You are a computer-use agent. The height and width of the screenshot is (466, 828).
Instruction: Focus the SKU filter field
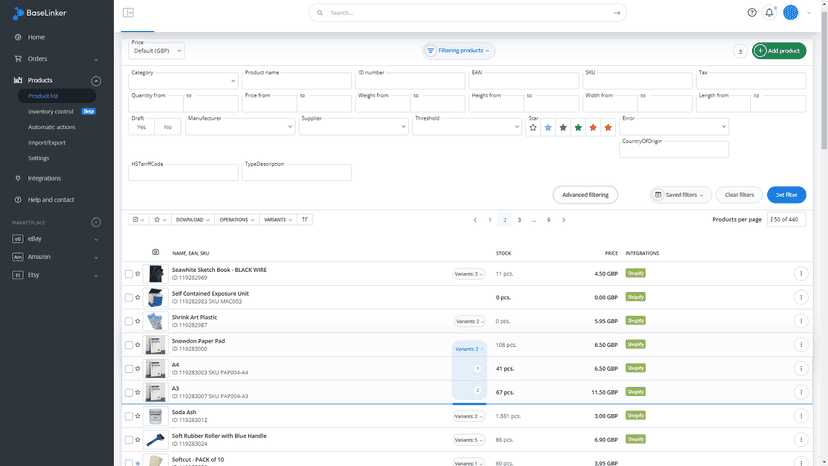point(637,81)
